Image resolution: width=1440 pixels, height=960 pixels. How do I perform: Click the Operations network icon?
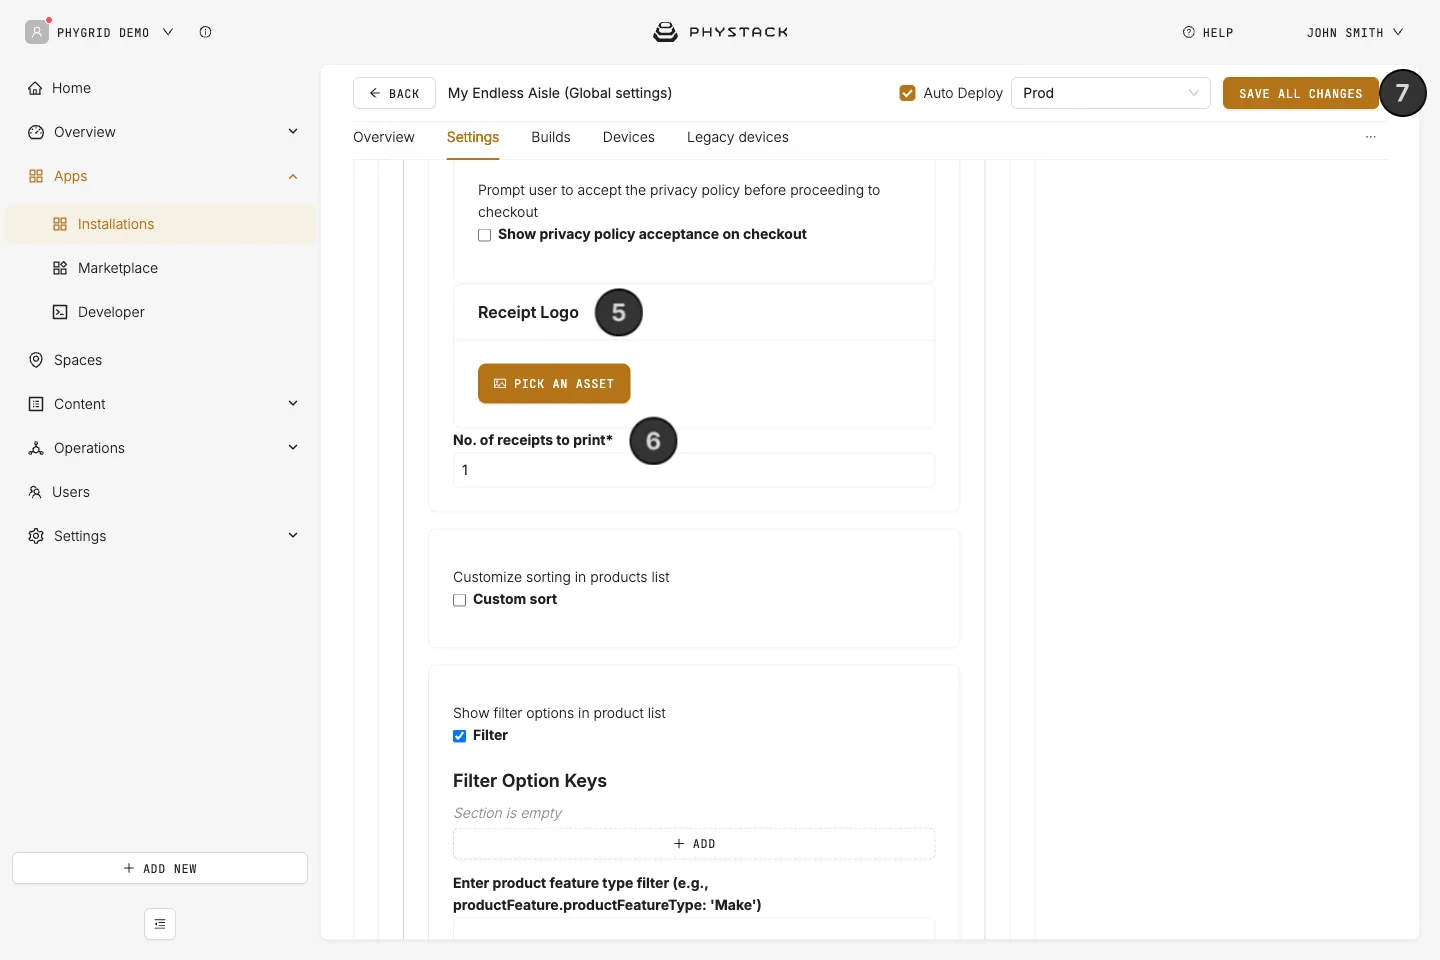point(36,448)
